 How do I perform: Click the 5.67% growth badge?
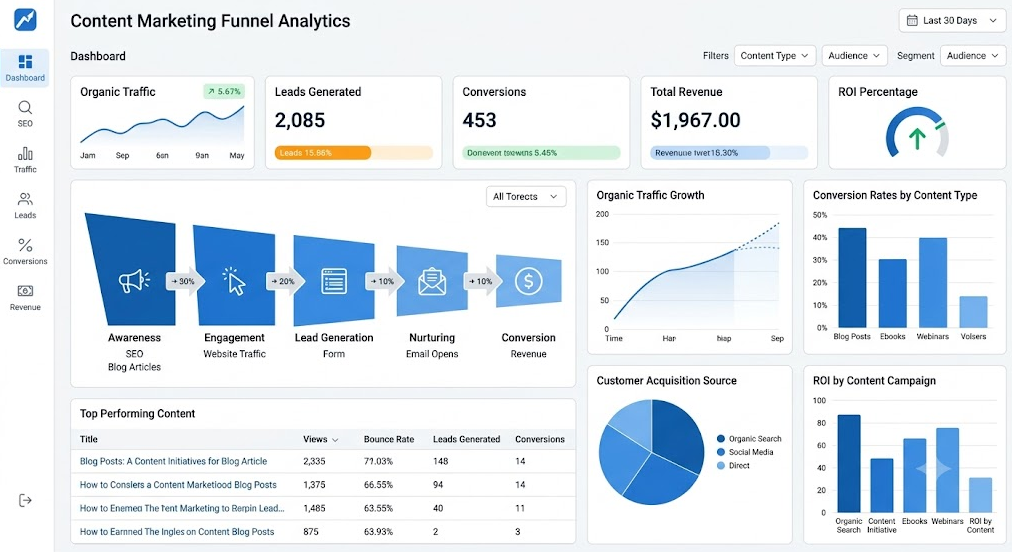pyautogui.click(x=224, y=92)
